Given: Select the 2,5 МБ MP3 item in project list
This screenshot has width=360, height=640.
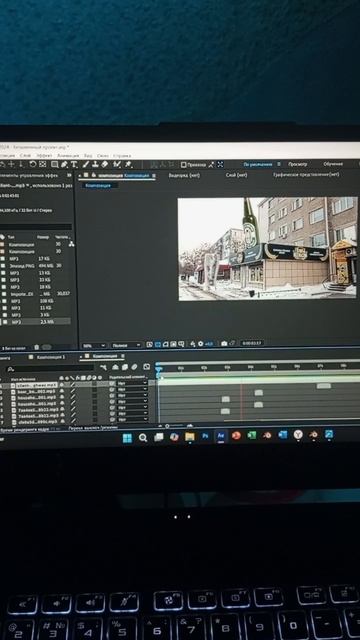Looking at the screenshot, I should 36,322.
